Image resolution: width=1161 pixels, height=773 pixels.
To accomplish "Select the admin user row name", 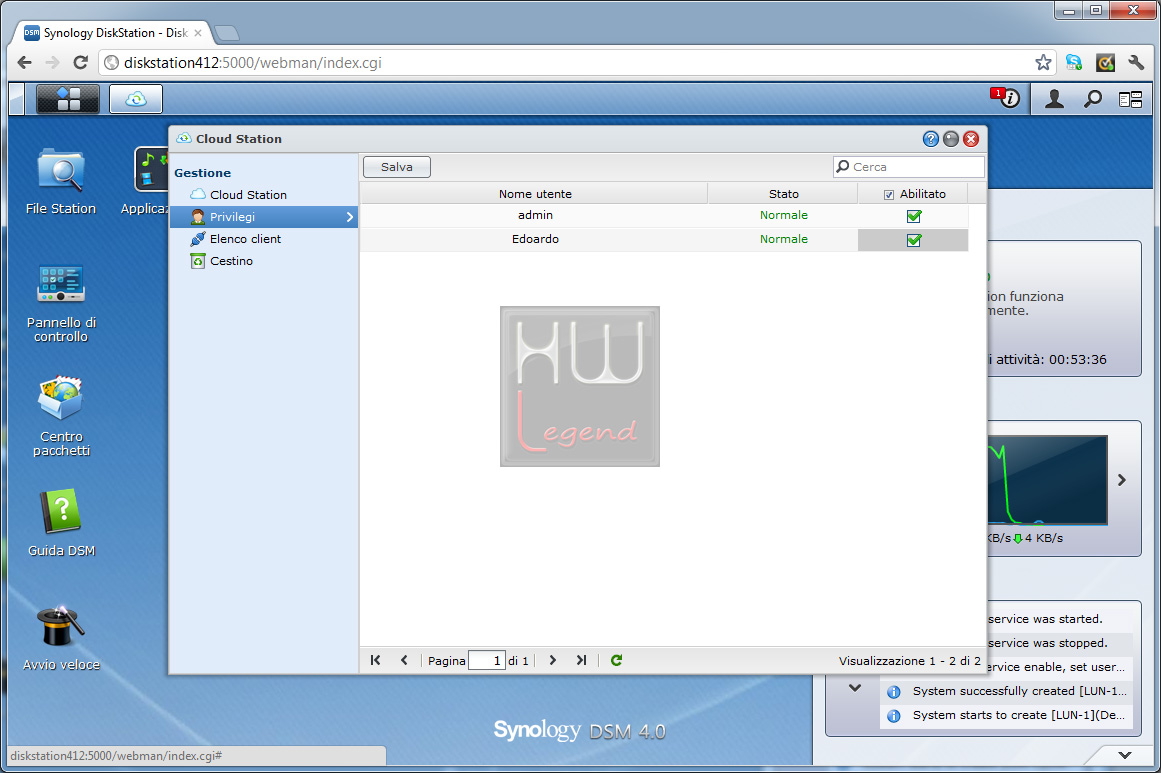I will 535,215.
